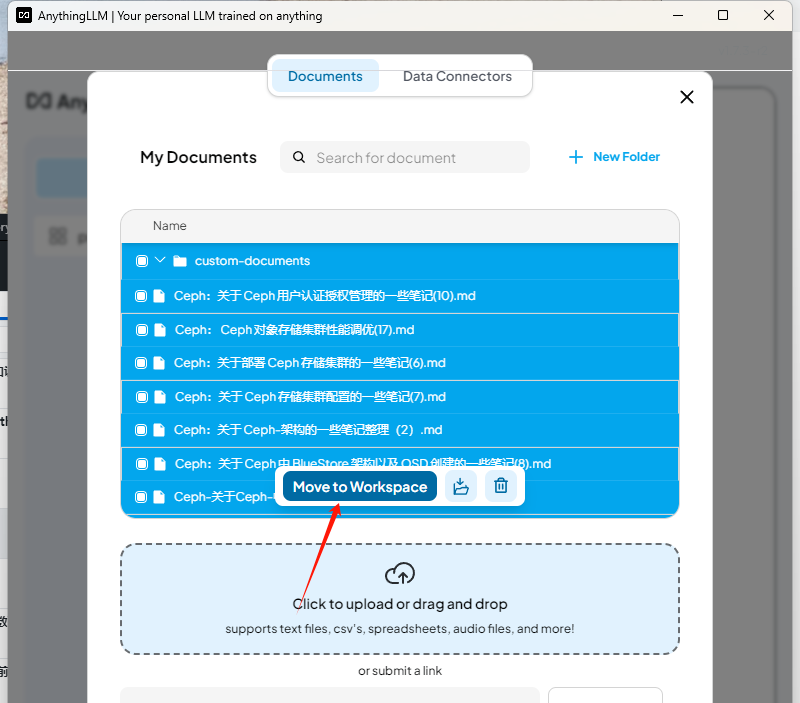Create a New Folder
This screenshot has height=703, width=800.
(x=614, y=157)
